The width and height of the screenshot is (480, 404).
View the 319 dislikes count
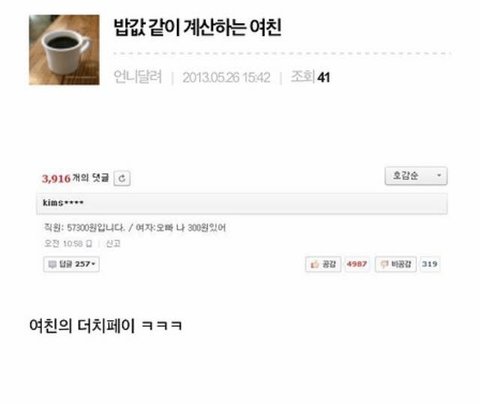pos(429,264)
